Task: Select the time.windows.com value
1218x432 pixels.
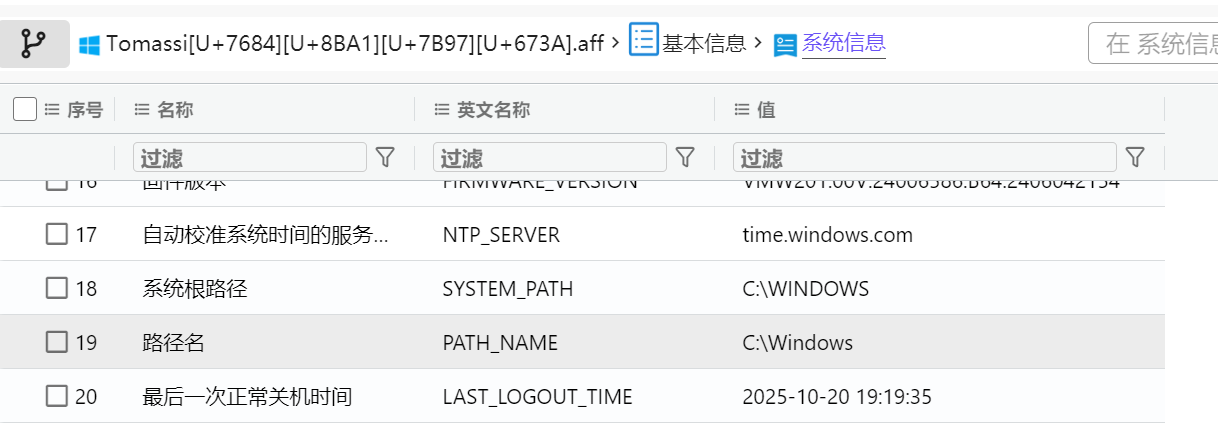Action: (827, 235)
